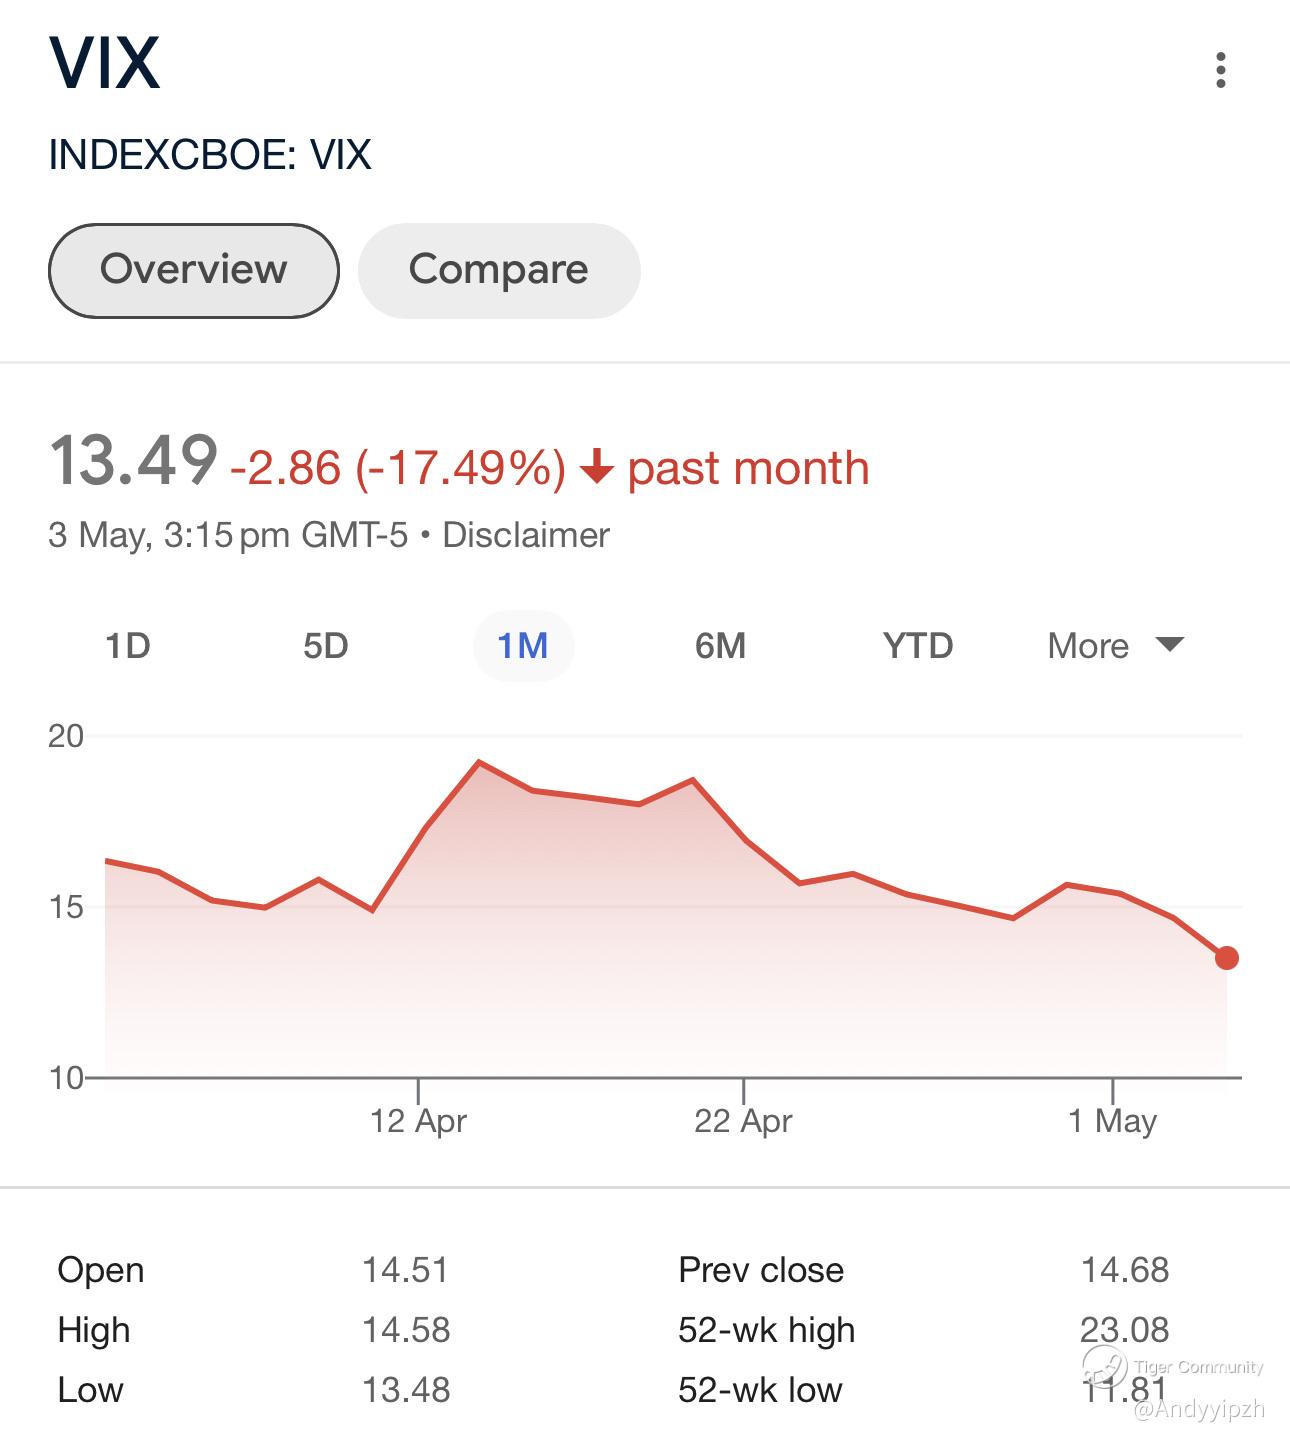Select the 1M time range
Viewport: 1290px width, 1438px height.
click(x=523, y=646)
